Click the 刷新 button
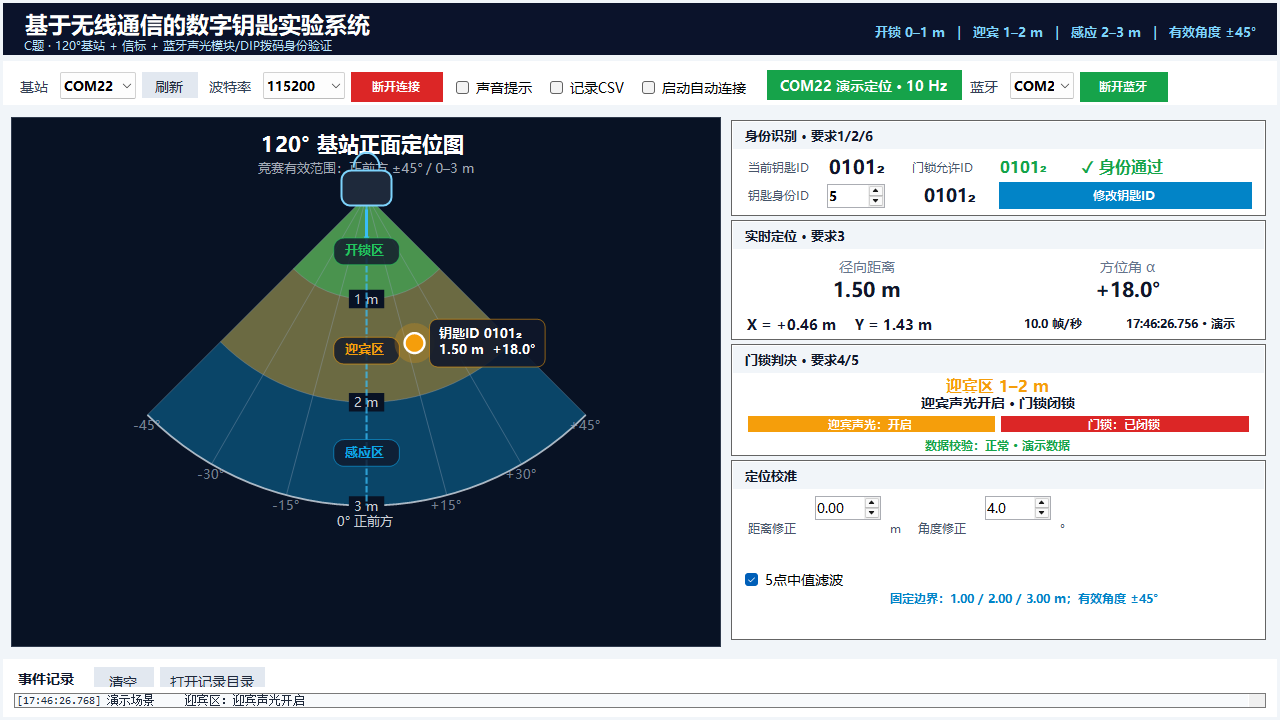1280x720 pixels. [169, 87]
